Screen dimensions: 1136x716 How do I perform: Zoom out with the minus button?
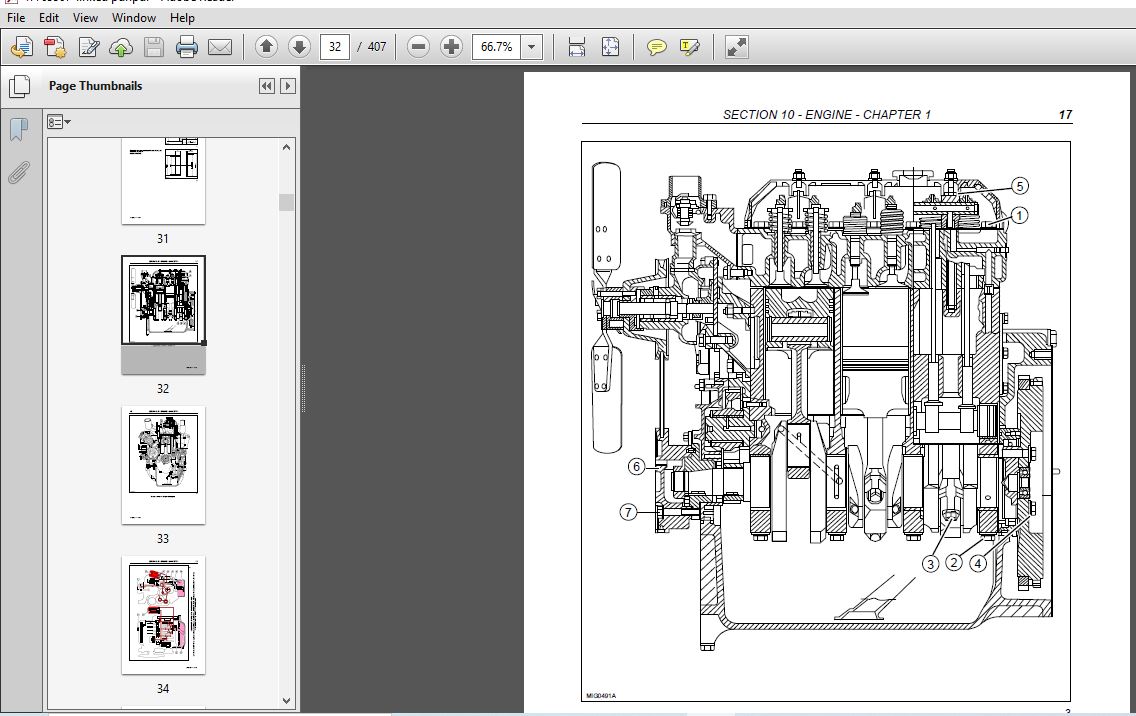pos(418,47)
